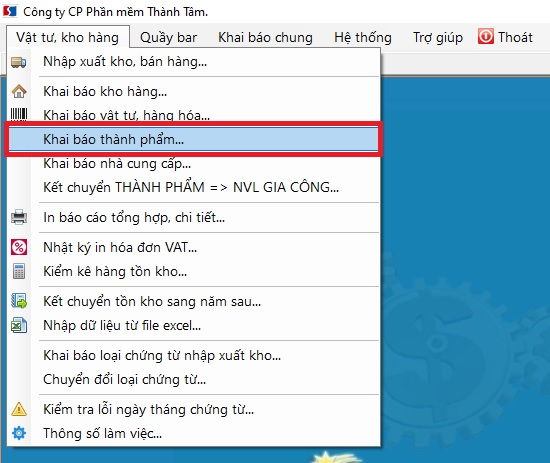550x463 pixels.
Task: Open Thông số làm việc settings
Action: (x=194, y=433)
